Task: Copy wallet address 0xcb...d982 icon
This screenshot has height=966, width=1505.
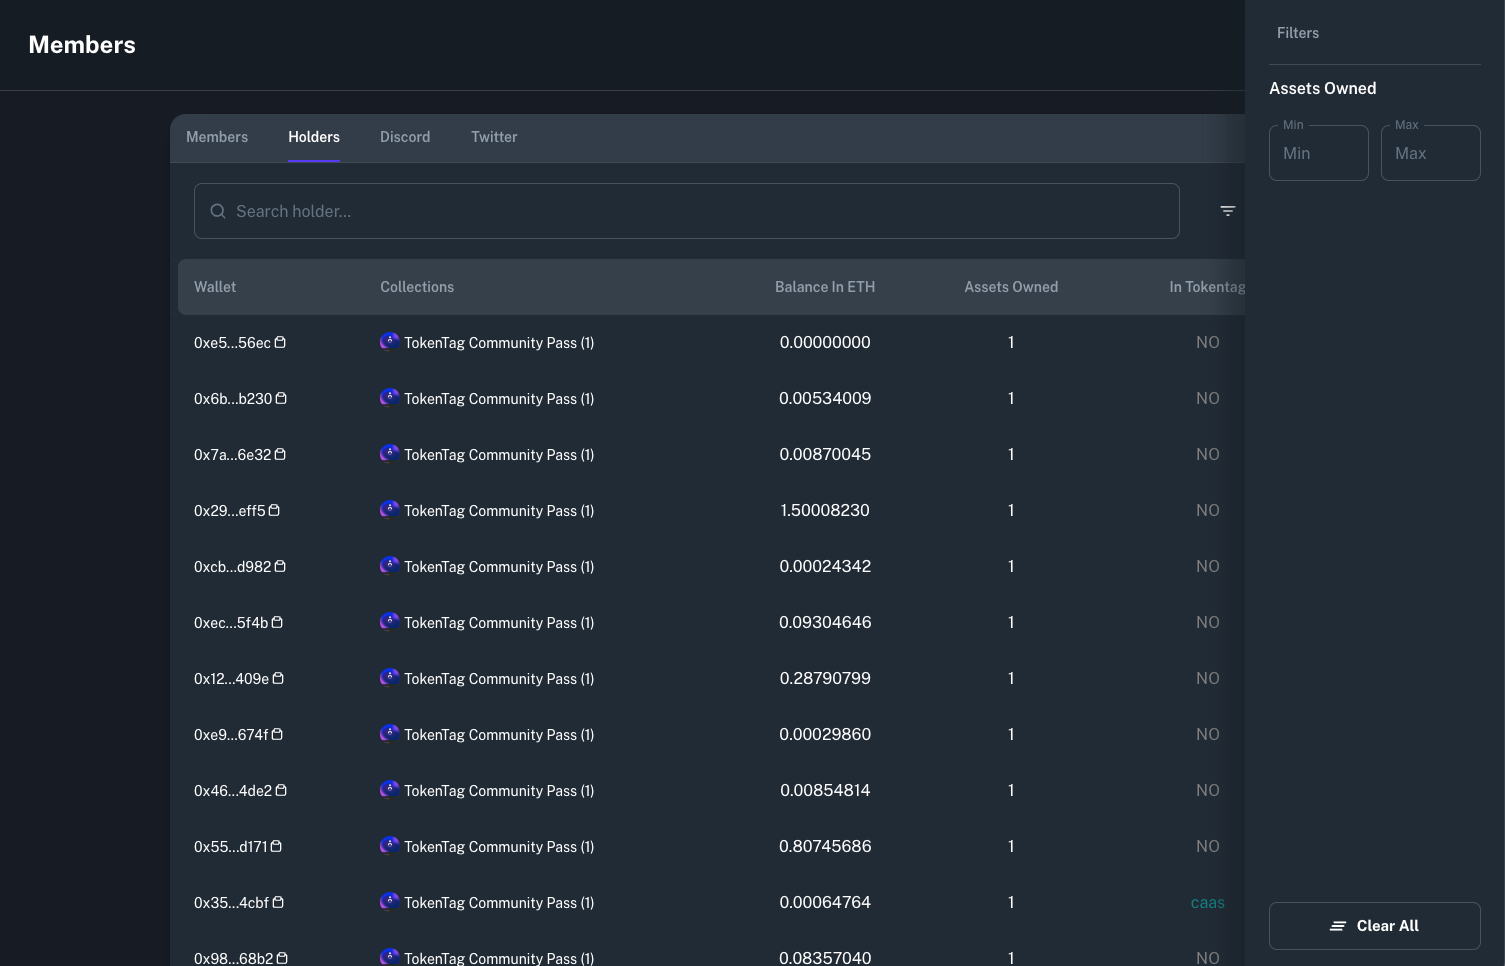Action: [x=280, y=566]
